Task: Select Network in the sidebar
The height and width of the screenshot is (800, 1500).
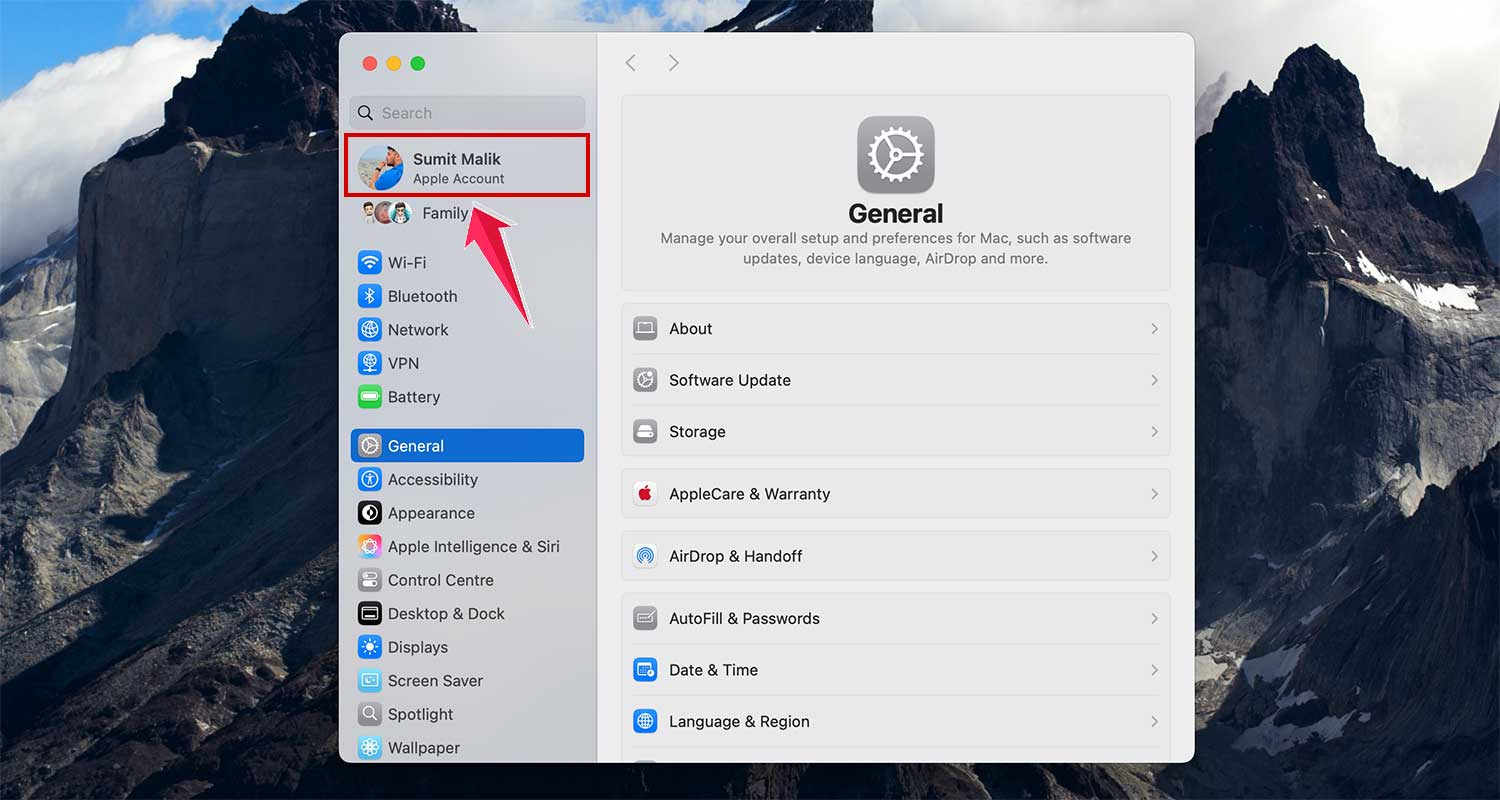Action: click(x=370, y=329)
